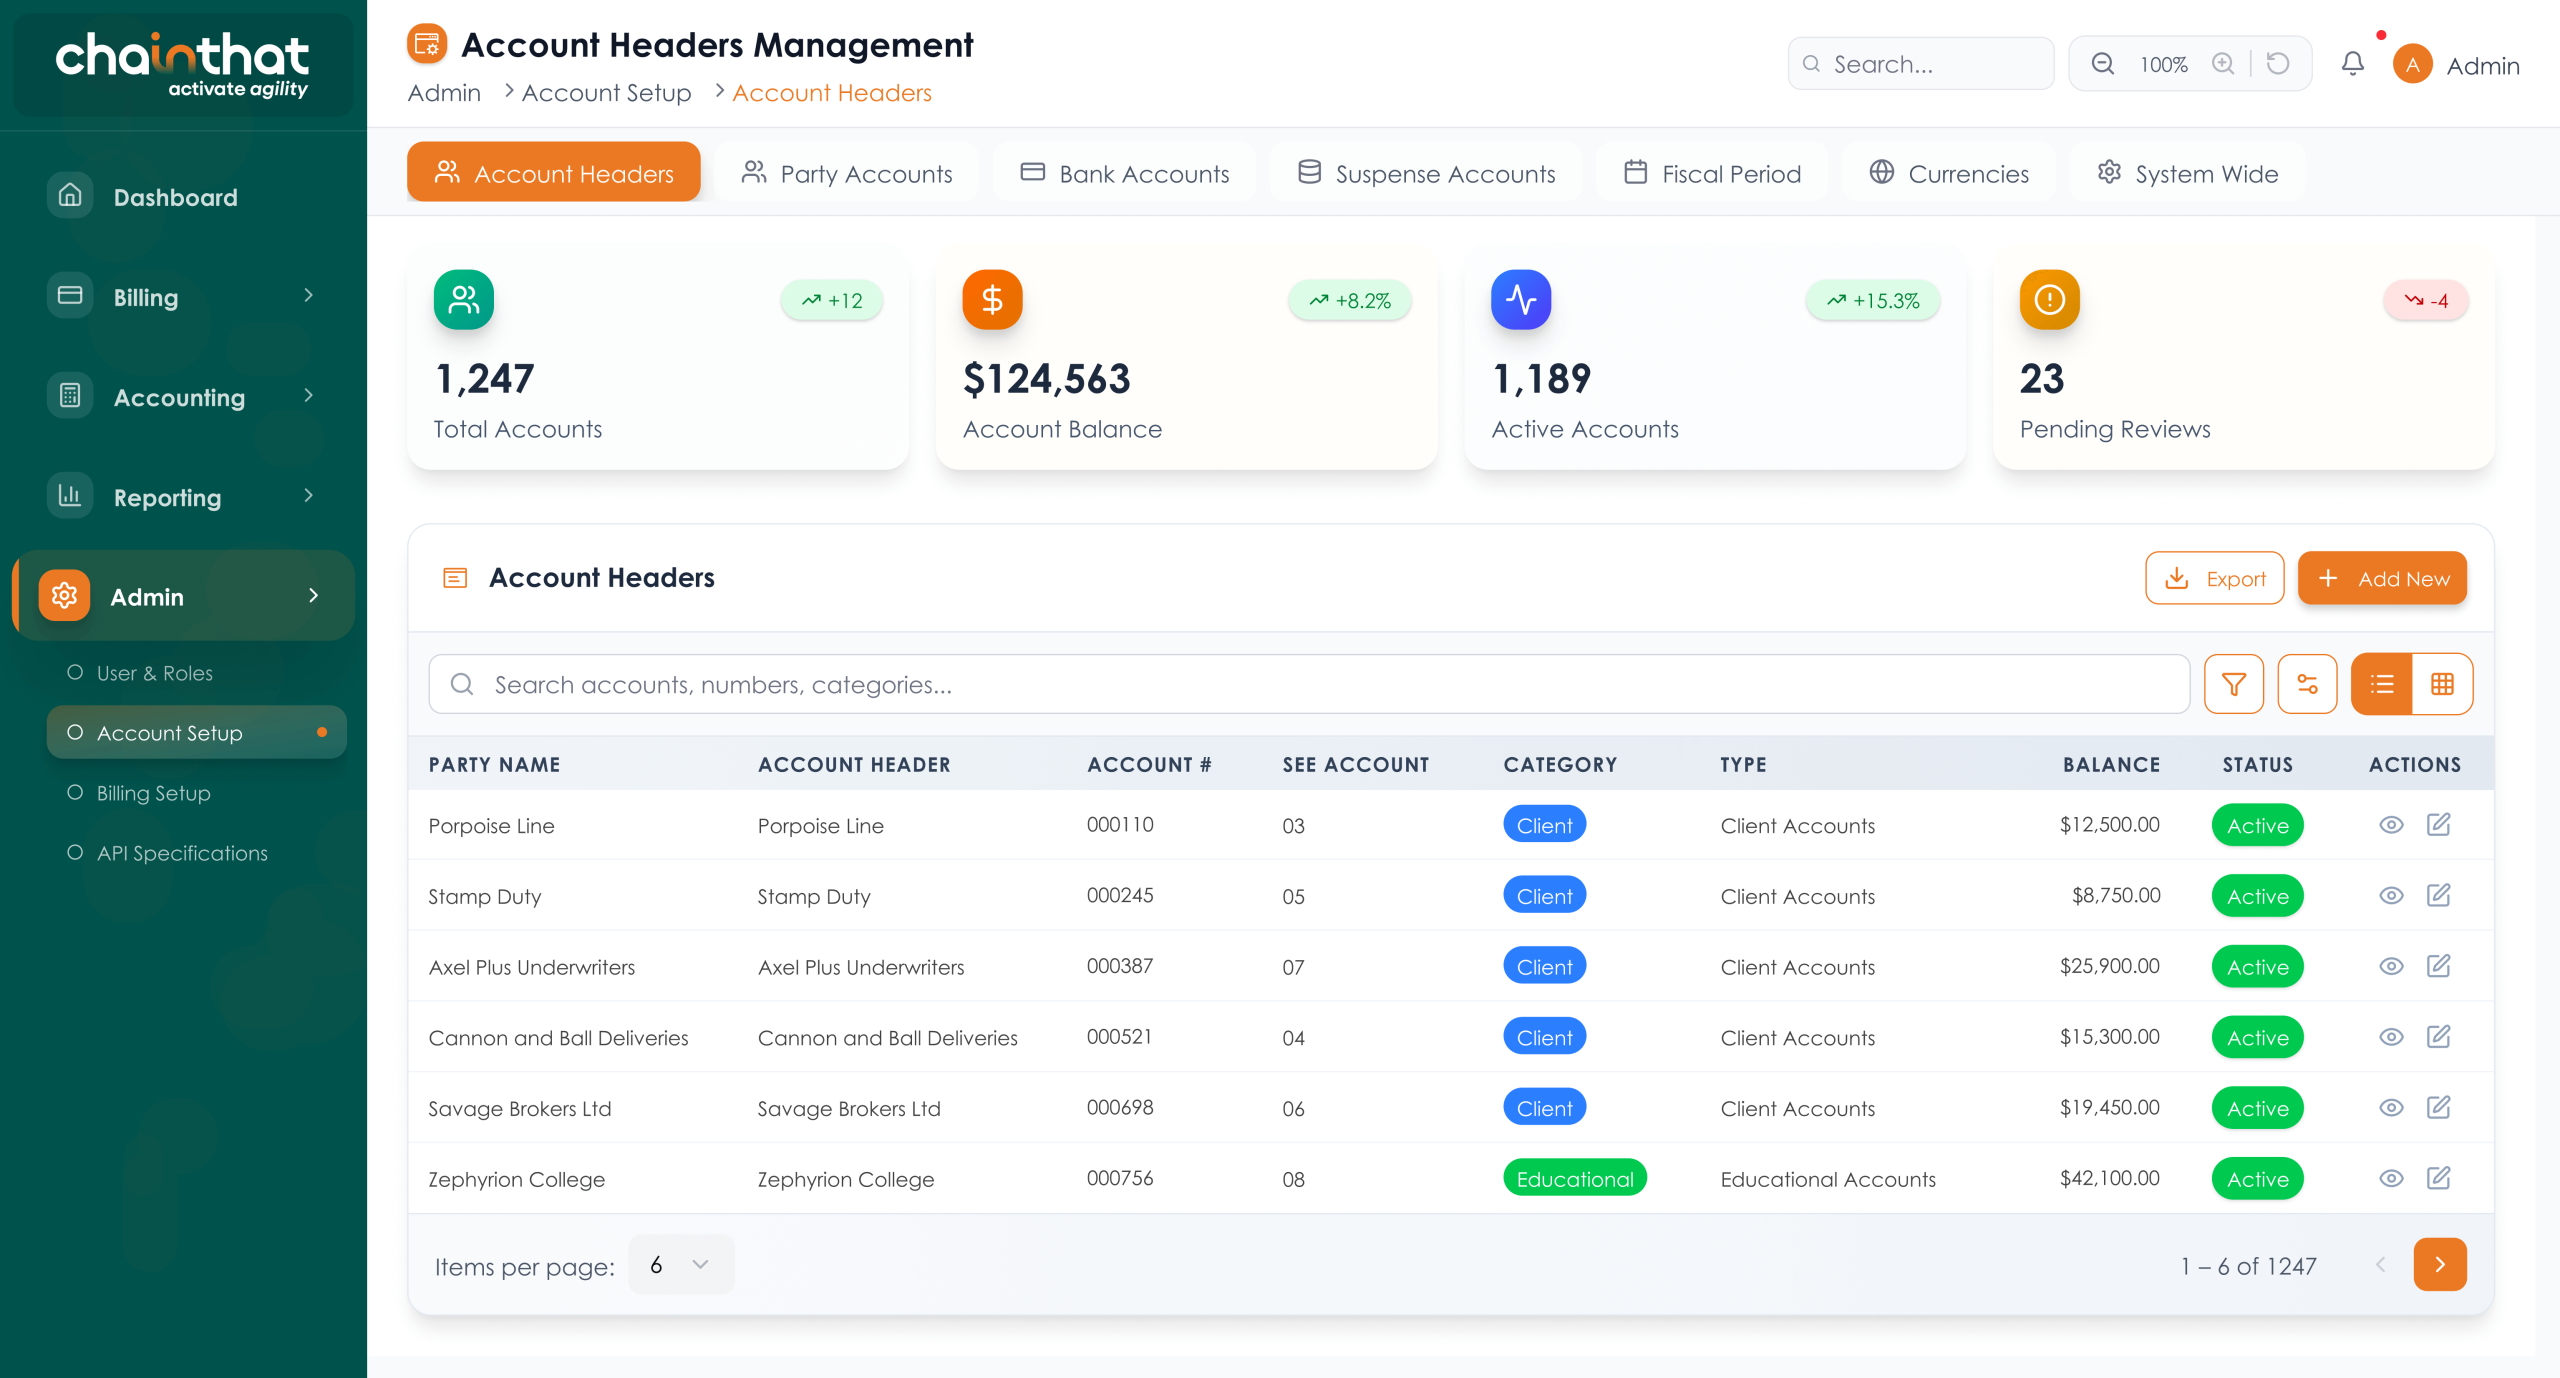Select User & Roles radio item
The width and height of the screenshot is (2560, 1378).
pos(75,673)
